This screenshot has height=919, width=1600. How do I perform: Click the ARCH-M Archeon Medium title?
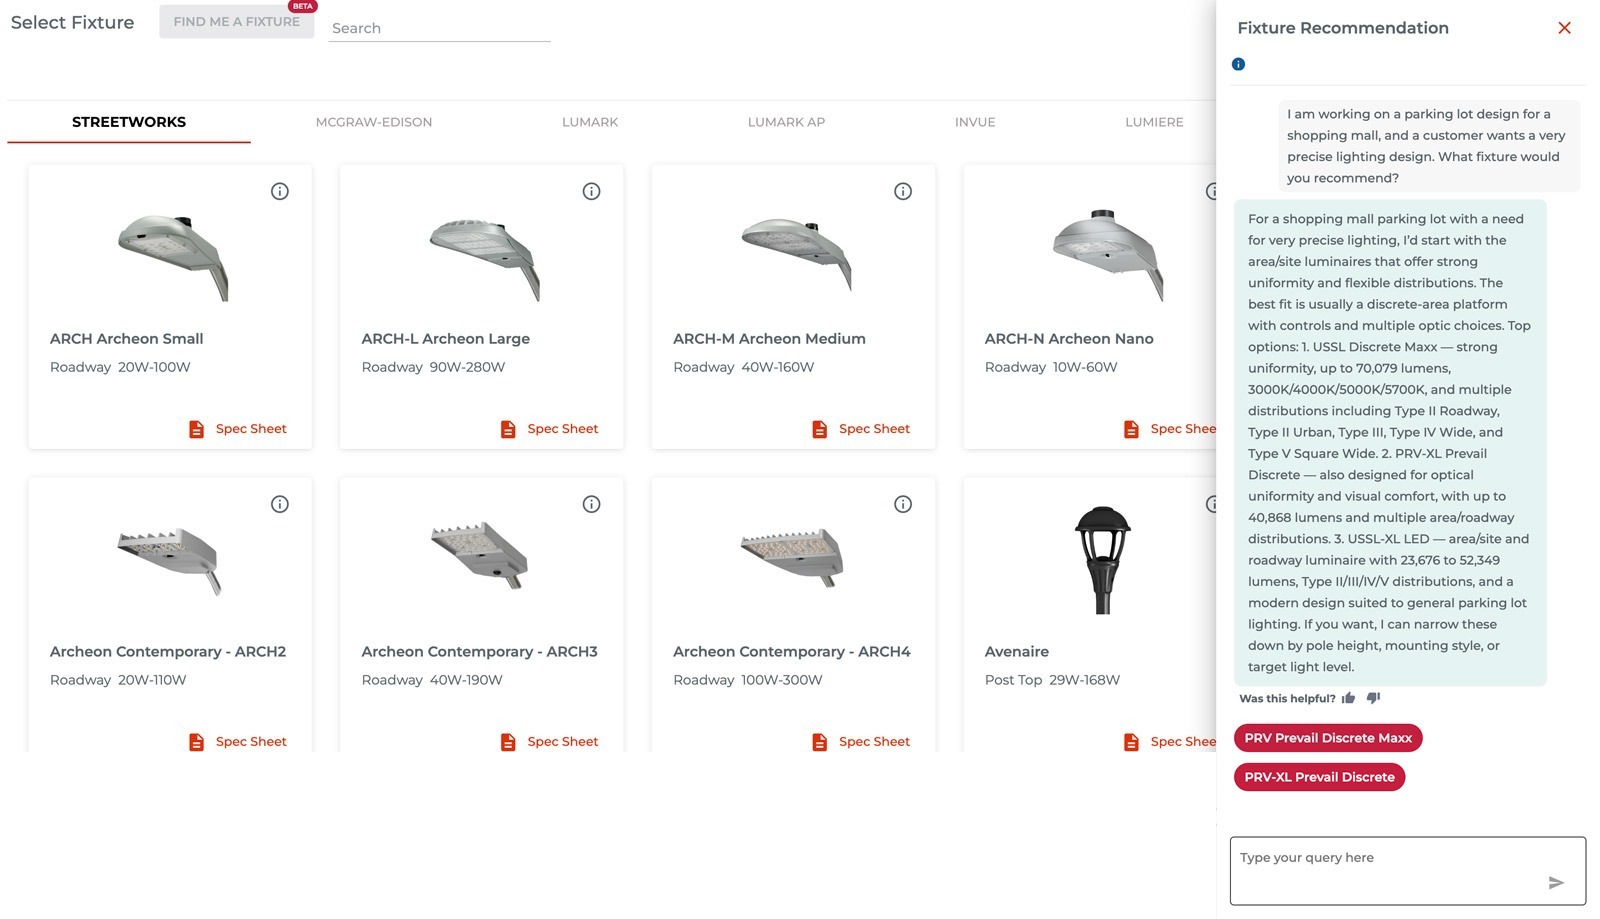pyautogui.click(x=769, y=339)
